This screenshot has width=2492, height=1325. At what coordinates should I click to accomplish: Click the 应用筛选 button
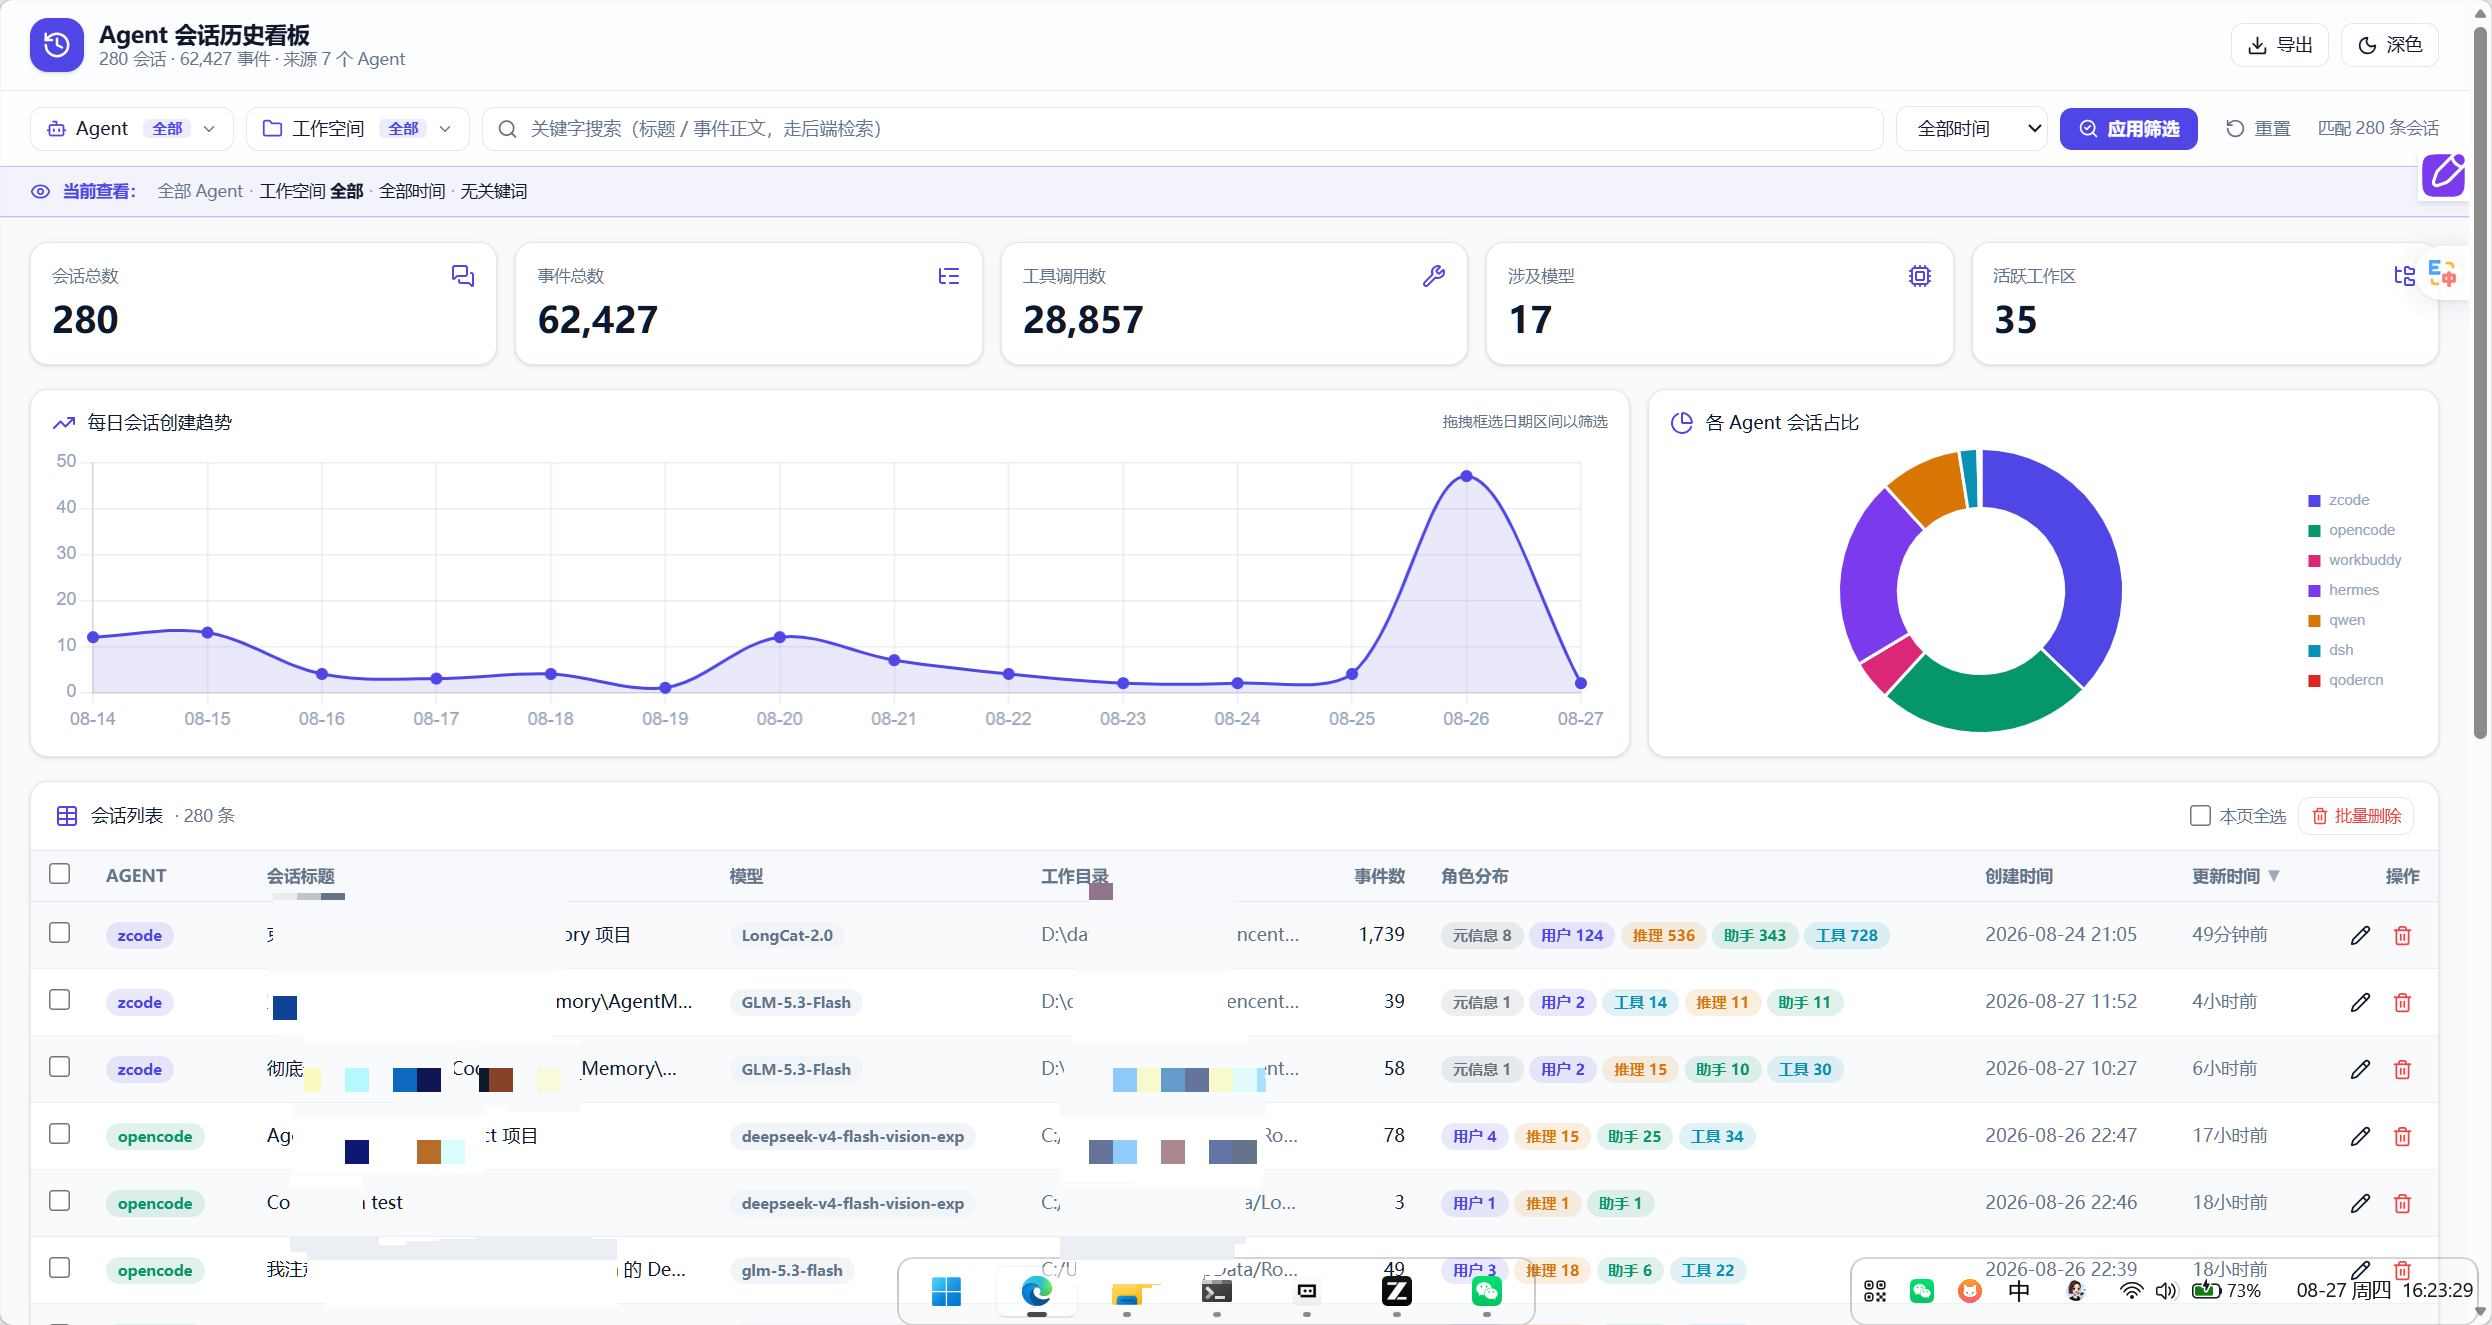pos(2128,129)
